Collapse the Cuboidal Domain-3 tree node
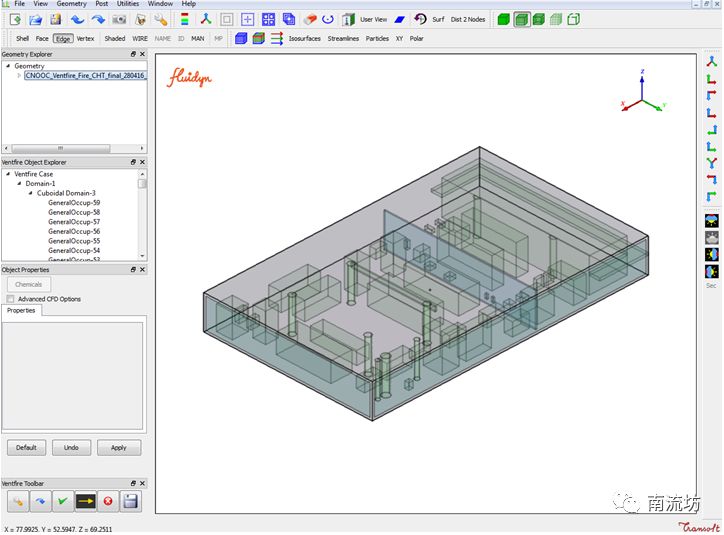 coord(30,193)
